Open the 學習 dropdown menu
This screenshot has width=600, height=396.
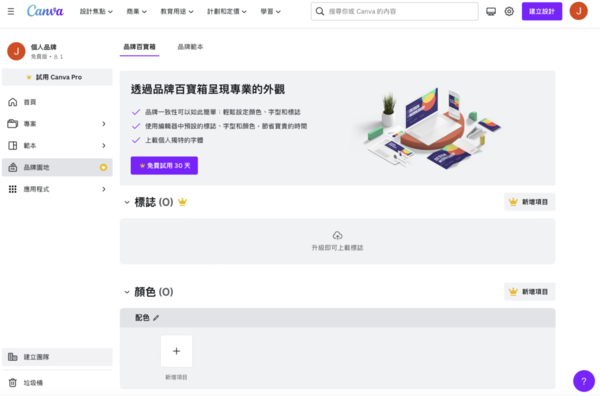point(271,11)
